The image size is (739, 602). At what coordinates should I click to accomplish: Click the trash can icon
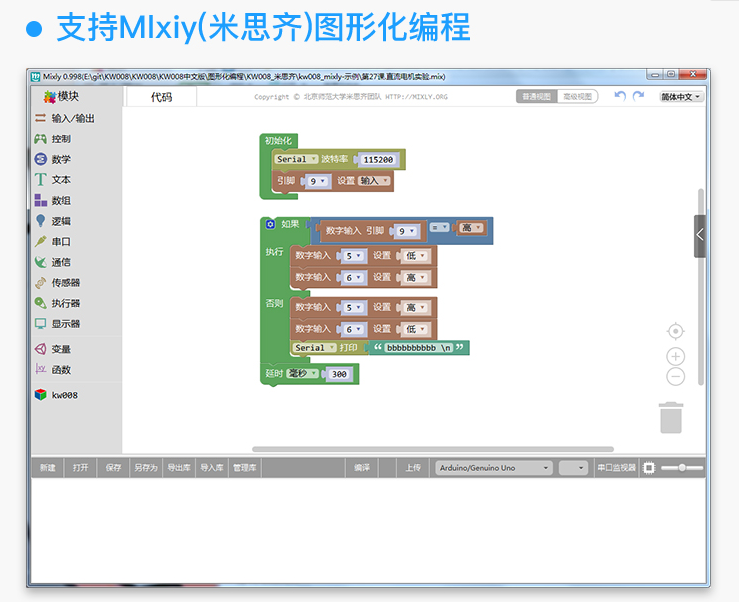671,418
